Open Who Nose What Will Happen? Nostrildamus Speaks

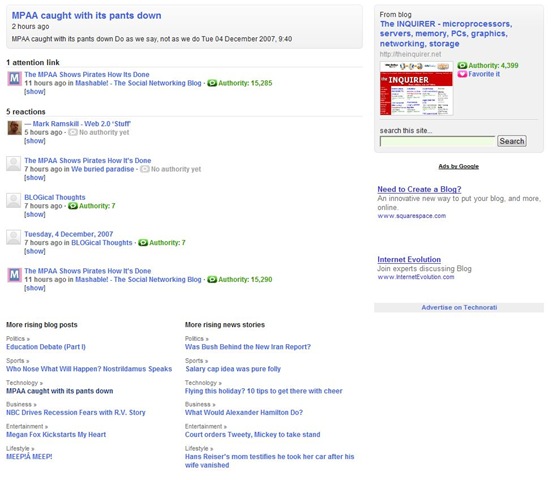click(x=89, y=369)
